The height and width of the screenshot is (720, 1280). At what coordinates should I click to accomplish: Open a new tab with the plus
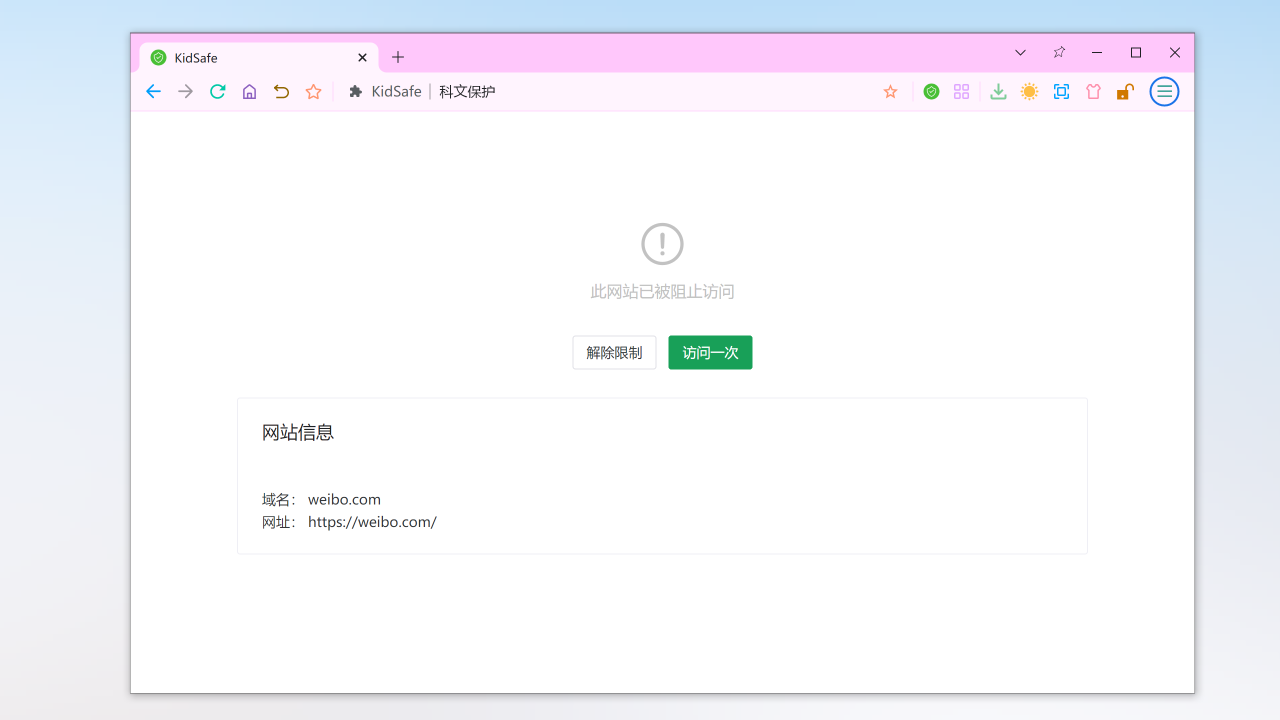coord(398,57)
